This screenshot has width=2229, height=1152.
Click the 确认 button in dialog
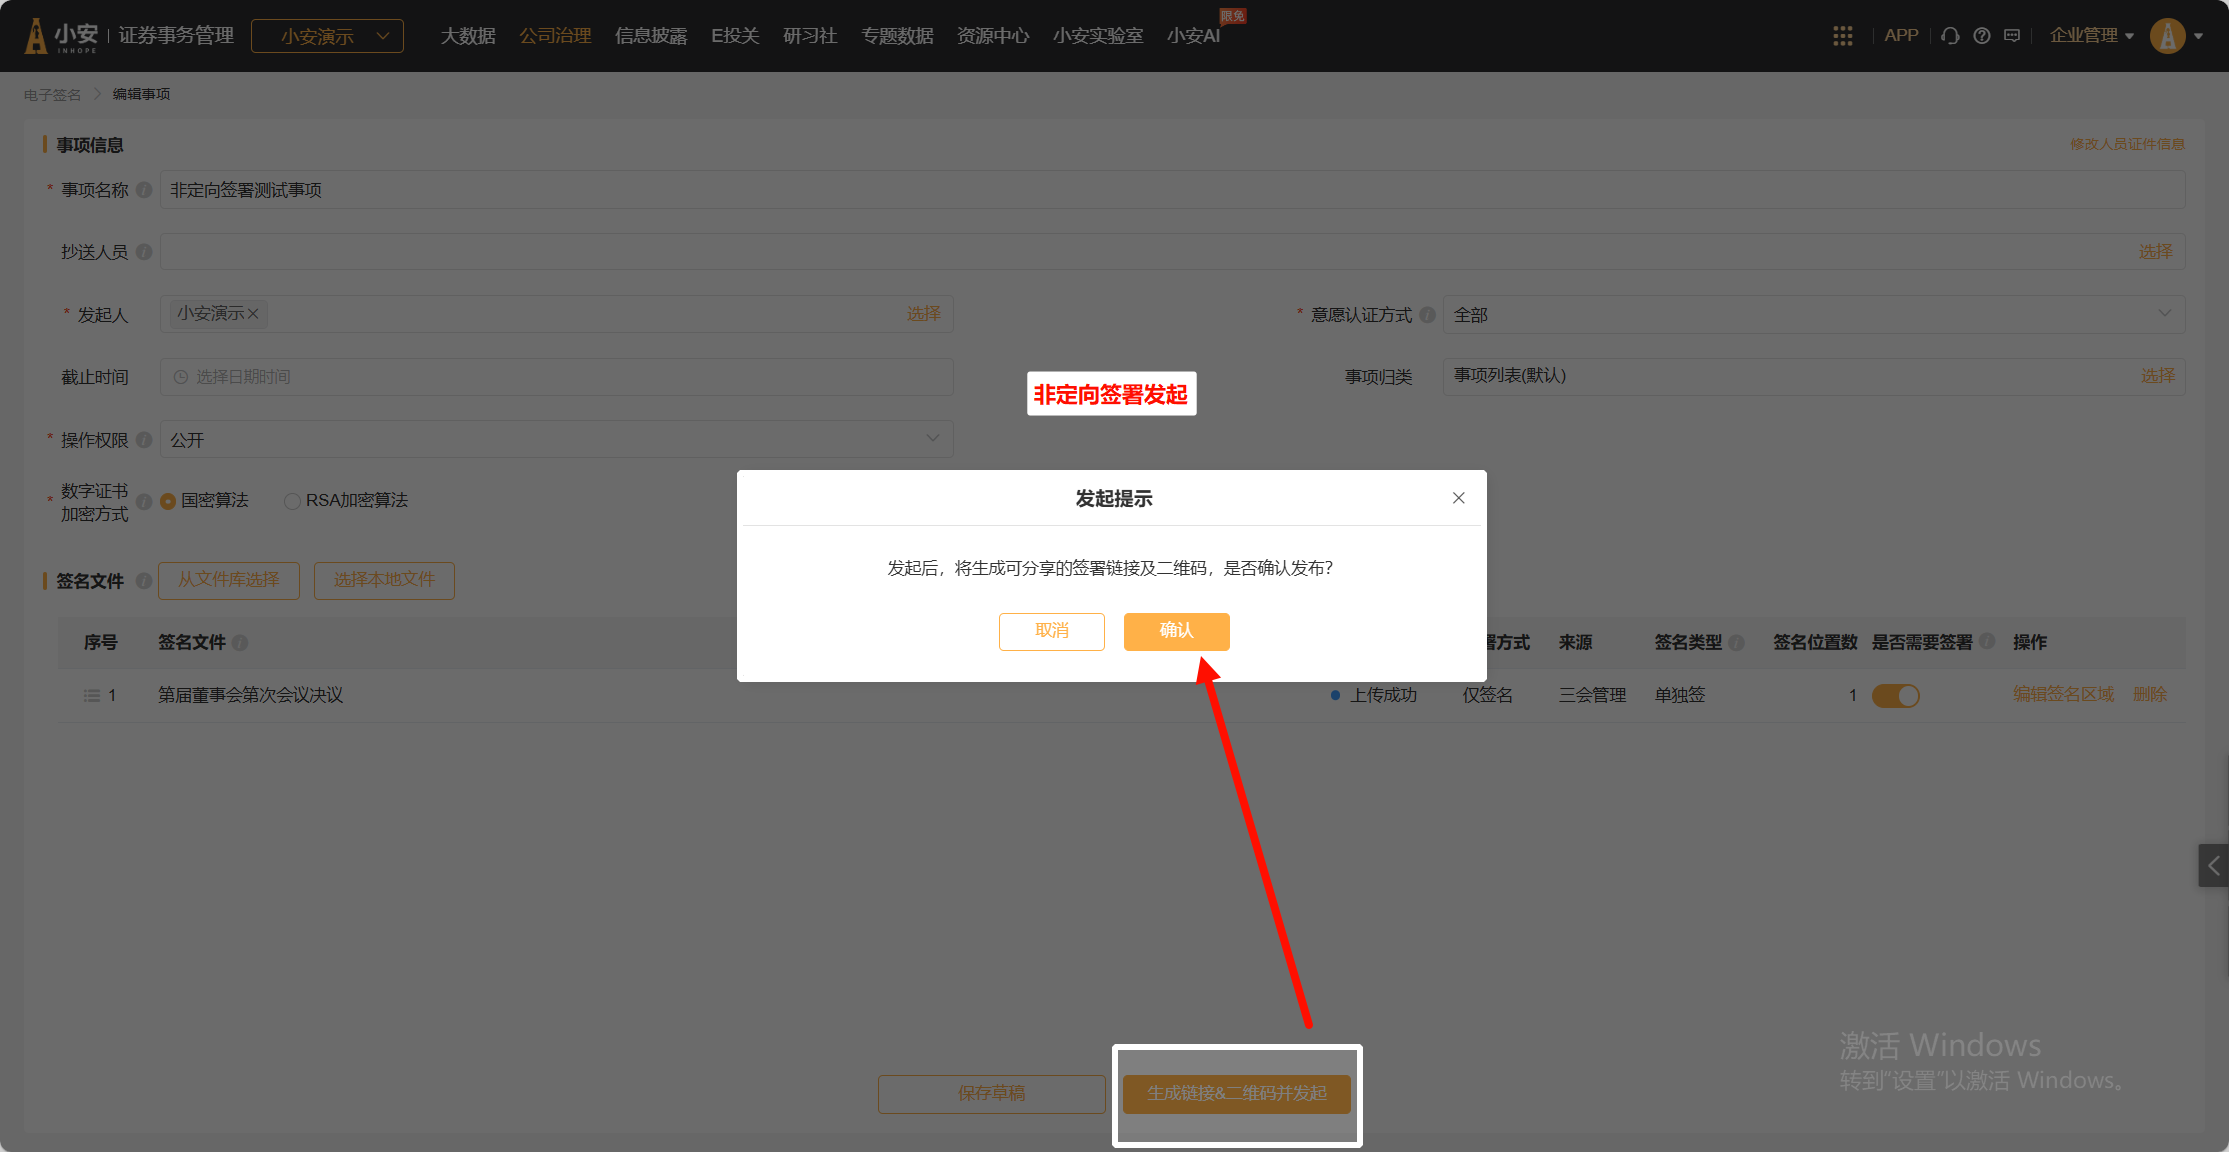(1176, 631)
